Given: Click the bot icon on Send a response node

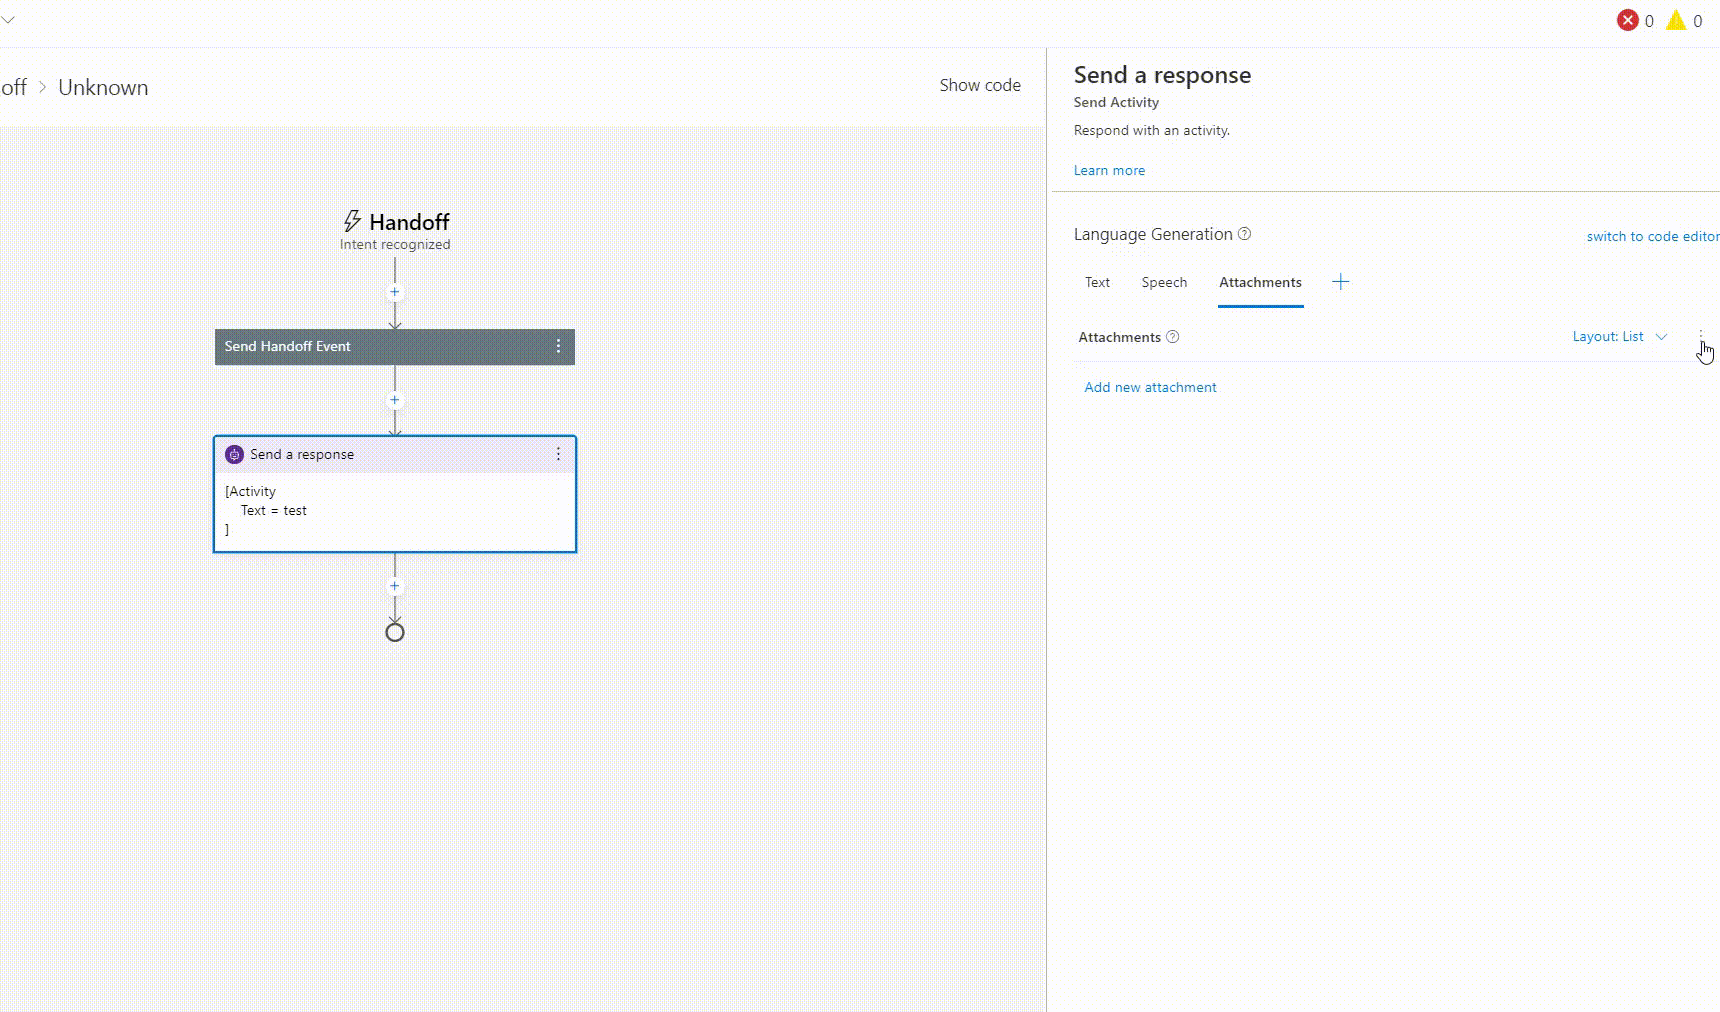Looking at the screenshot, I should (234, 454).
